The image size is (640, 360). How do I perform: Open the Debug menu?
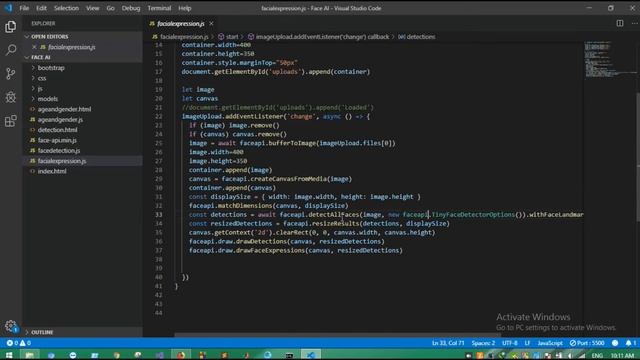(131, 8)
